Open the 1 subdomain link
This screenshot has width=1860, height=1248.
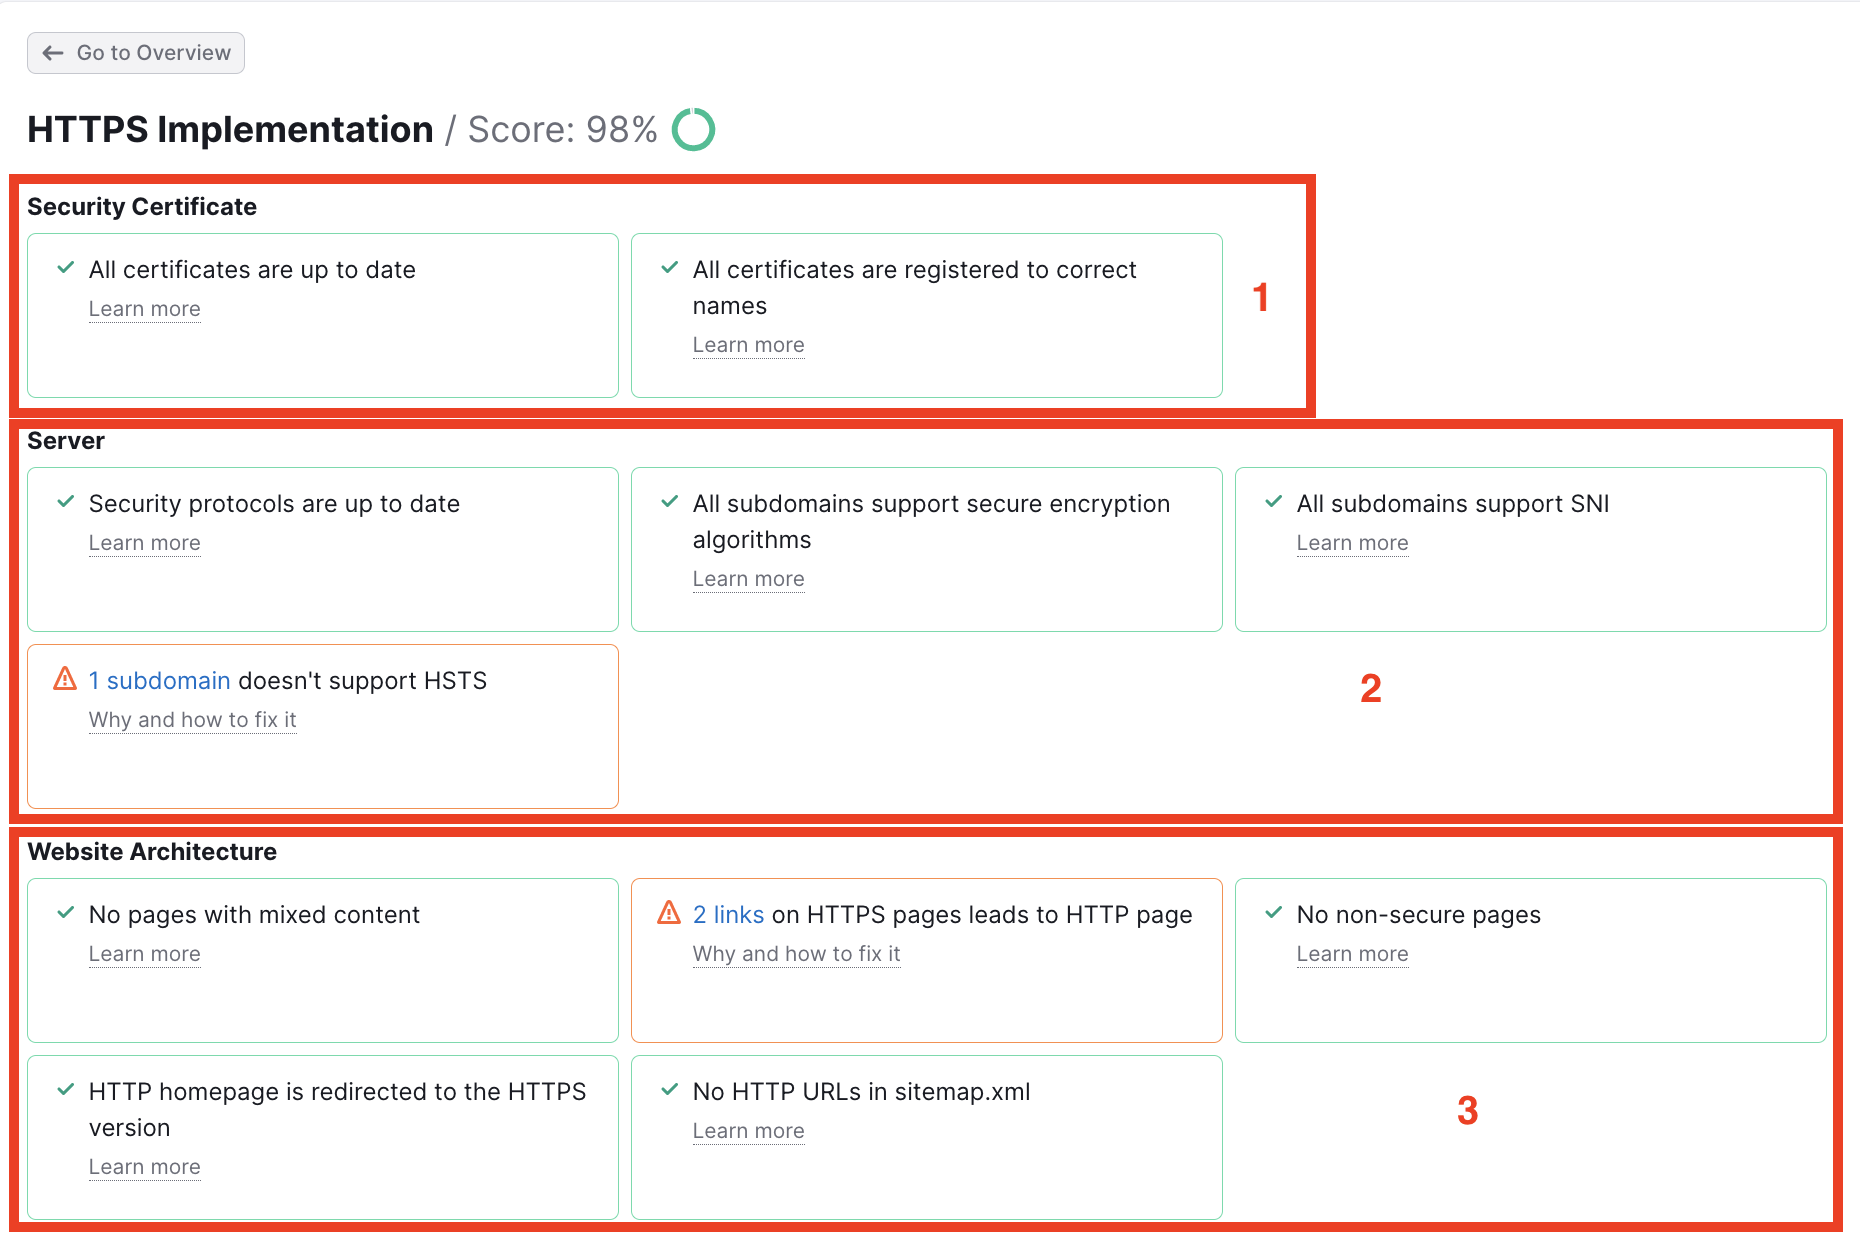pyautogui.click(x=159, y=679)
